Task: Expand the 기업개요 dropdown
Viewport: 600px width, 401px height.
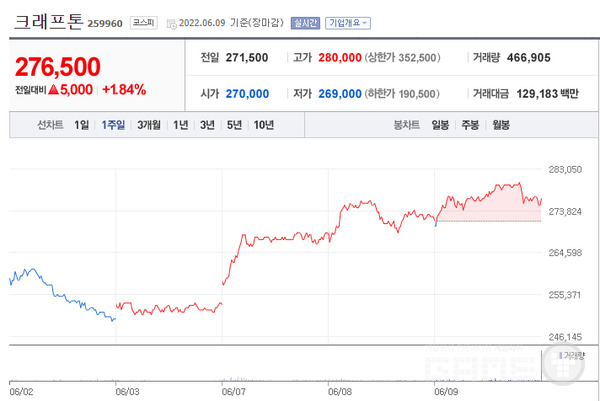Action: (348, 22)
